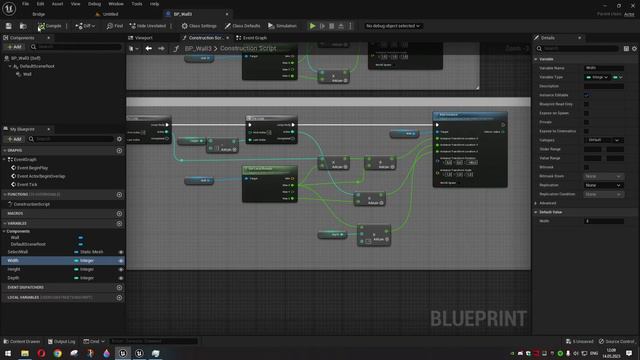Click the Browse to asset icon
640x360 pixels.
pyautogui.click(x=23, y=26)
